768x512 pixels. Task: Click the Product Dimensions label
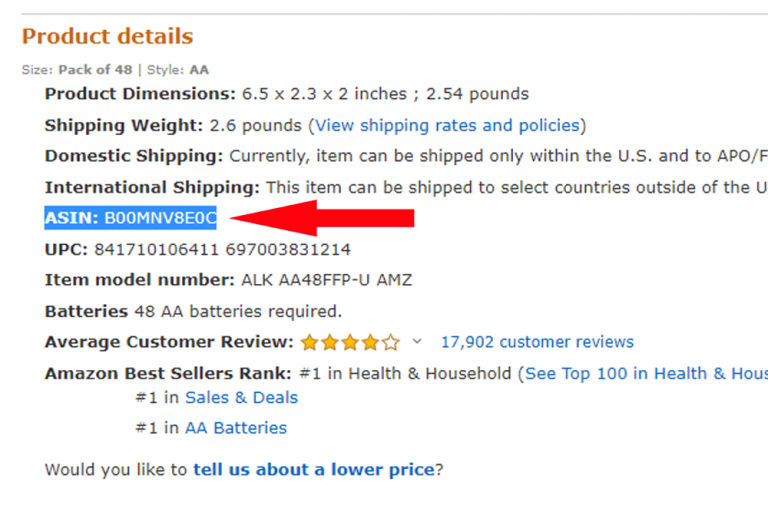coord(140,94)
